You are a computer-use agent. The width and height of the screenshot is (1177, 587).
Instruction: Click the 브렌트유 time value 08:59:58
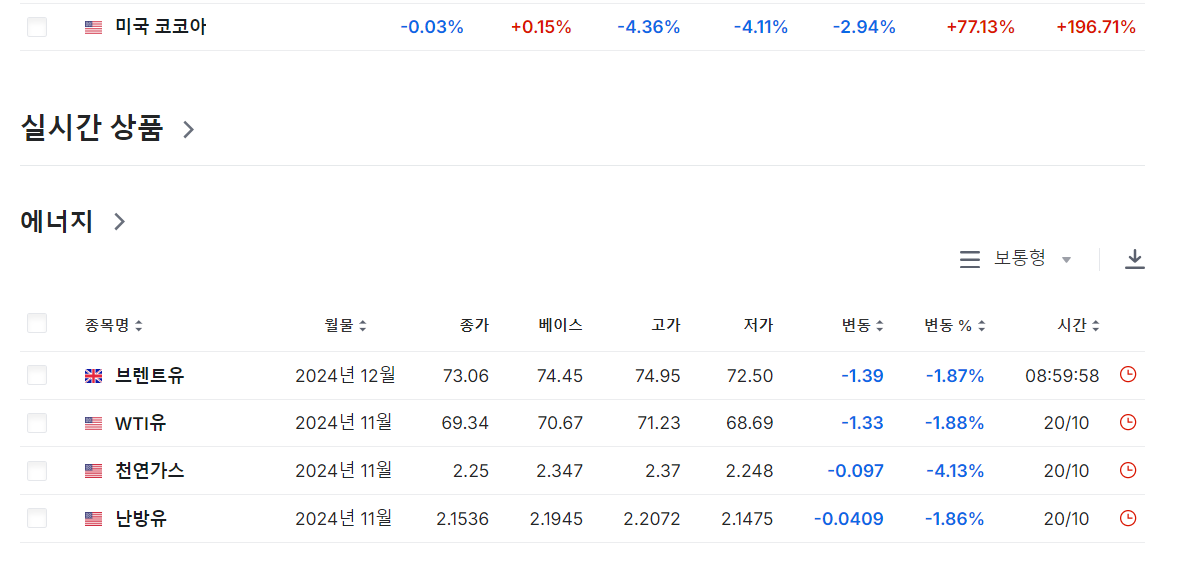click(x=1062, y=375)
